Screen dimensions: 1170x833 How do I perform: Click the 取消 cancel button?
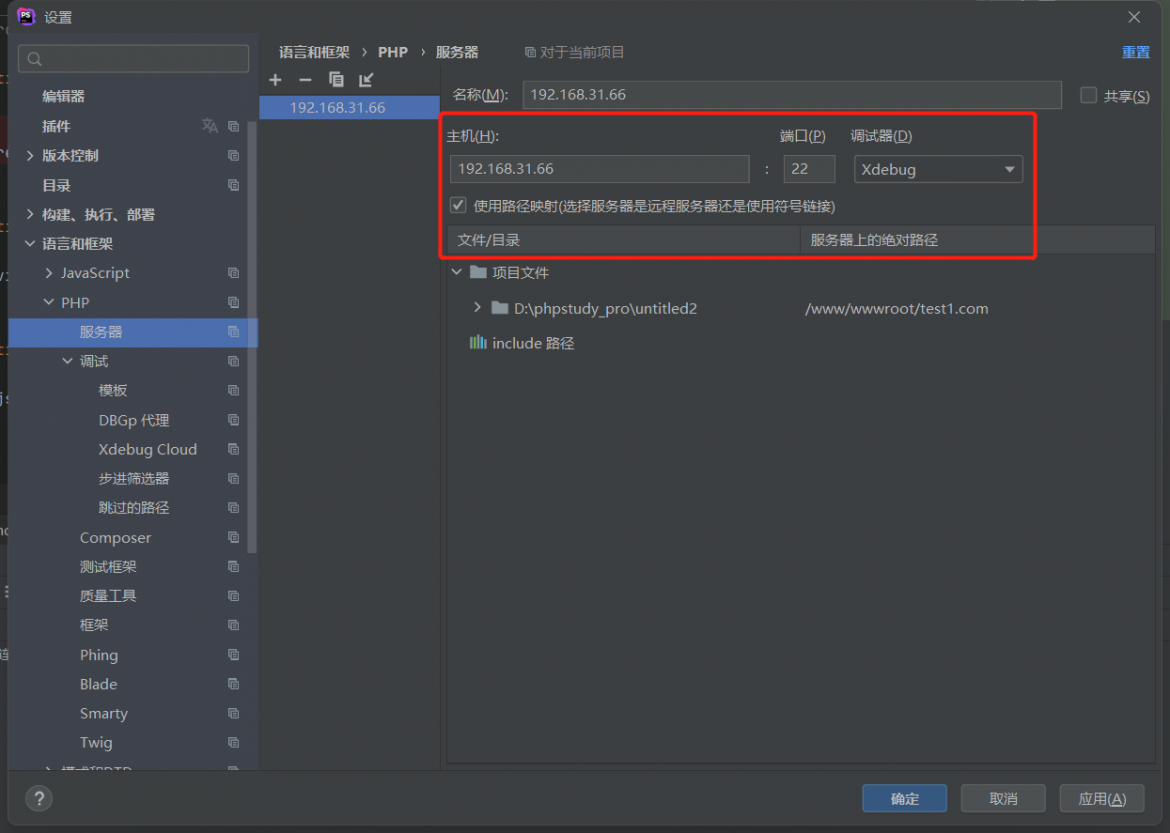pos(1002,798)
